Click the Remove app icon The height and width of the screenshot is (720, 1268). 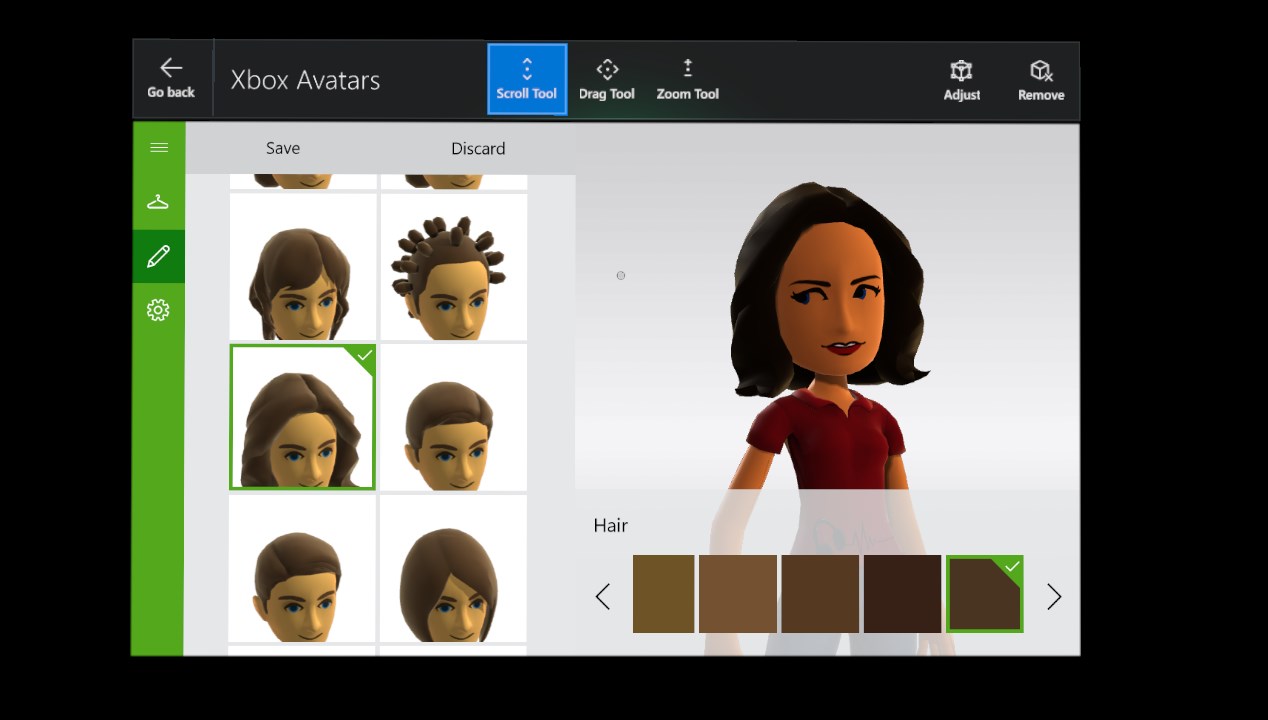(x=1041, y=80)
